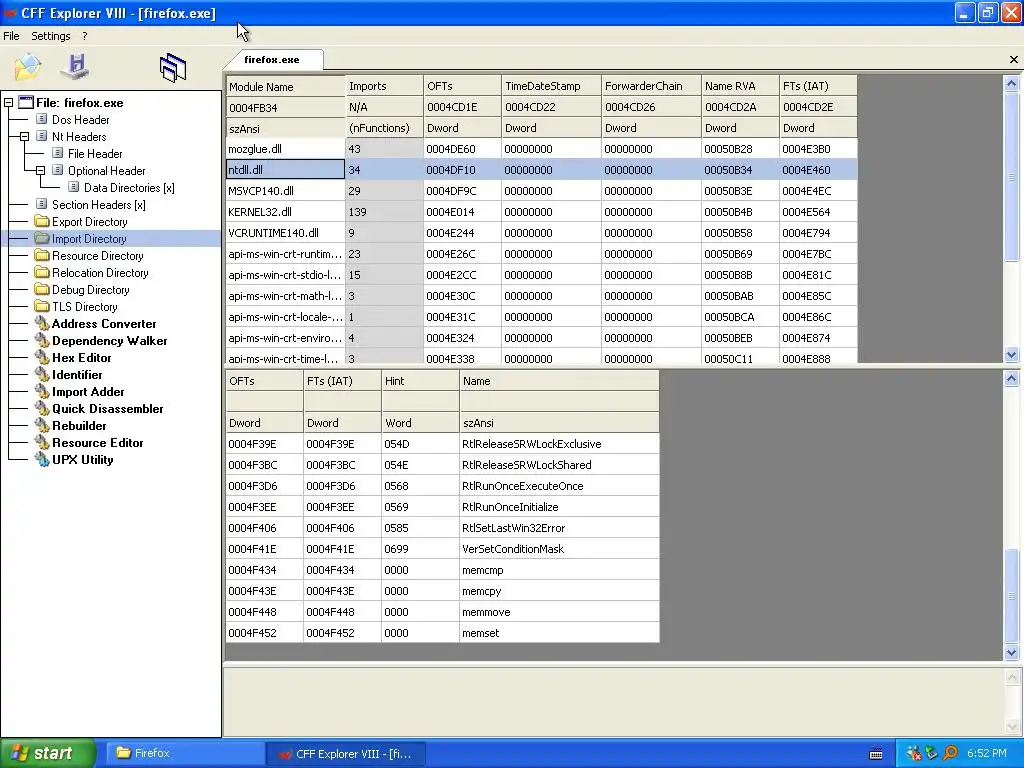Click the Resource Editor tool icon
This screenshot has width=1024, height=768.
point(42,442)
